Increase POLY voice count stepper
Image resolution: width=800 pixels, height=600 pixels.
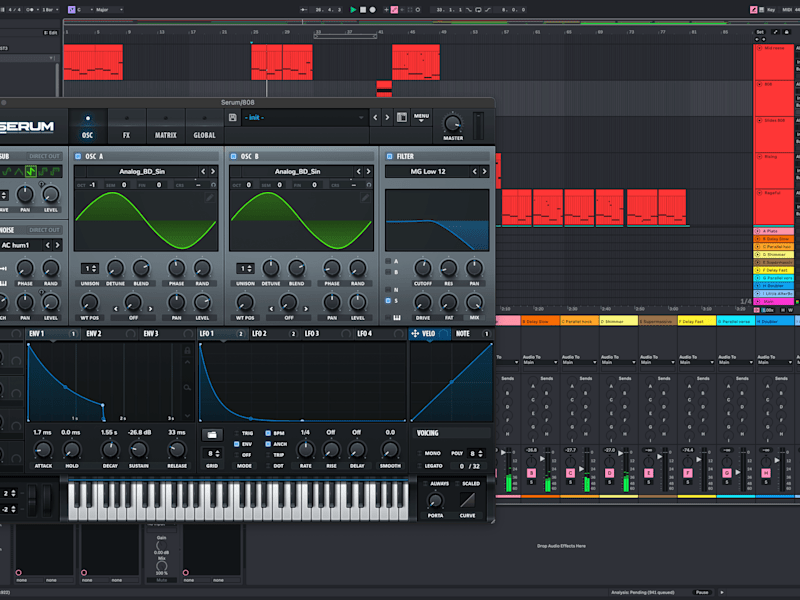click(480, 451)
